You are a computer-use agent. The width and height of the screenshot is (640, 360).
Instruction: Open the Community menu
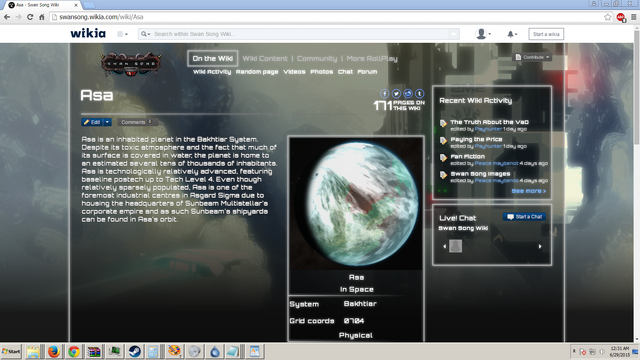[317, 58]
